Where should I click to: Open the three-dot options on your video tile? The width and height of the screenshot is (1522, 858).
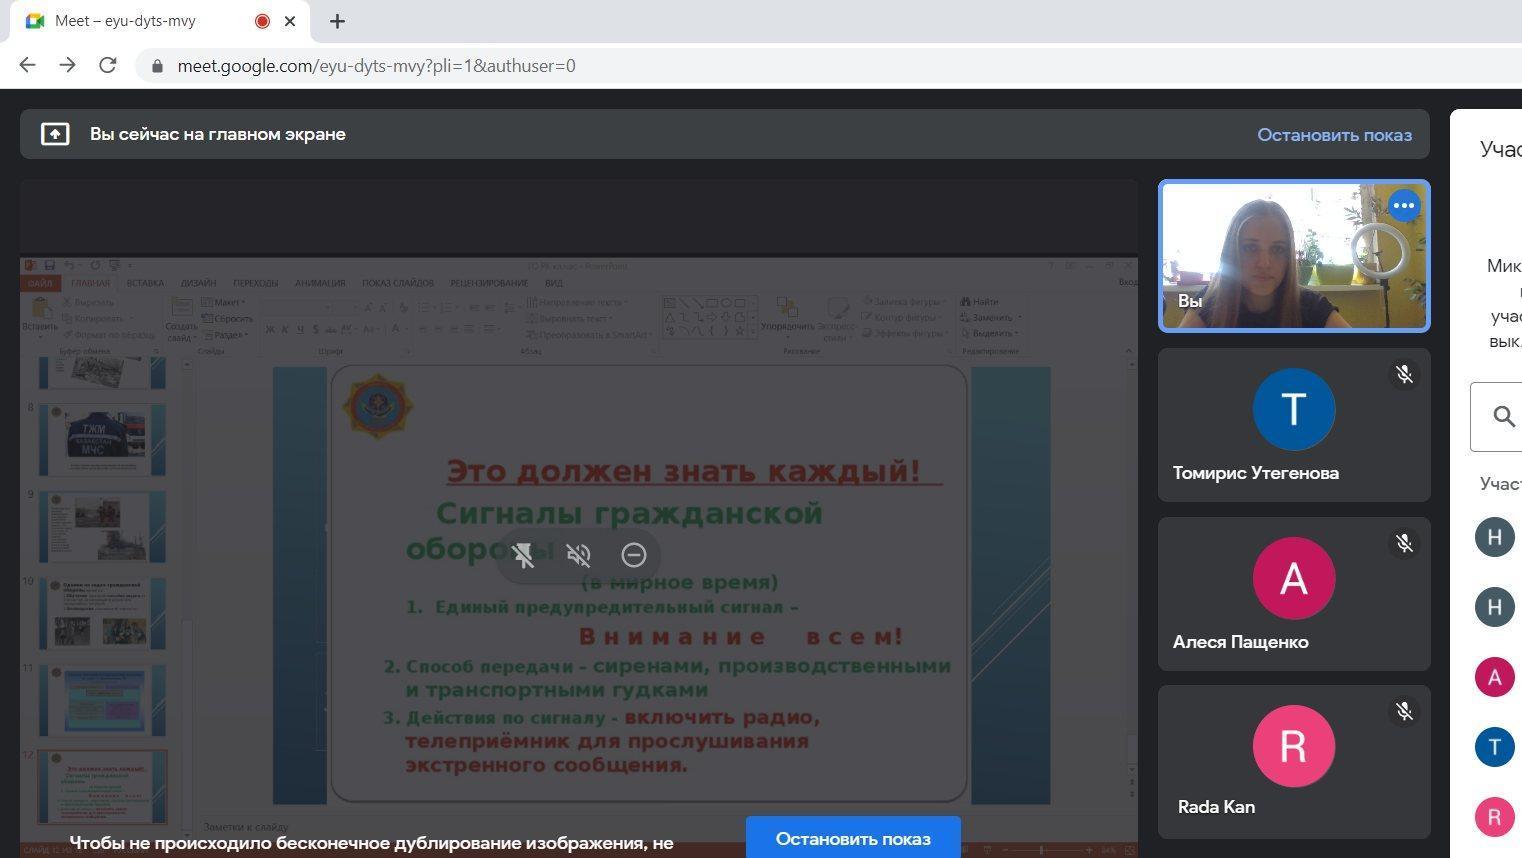point(1404,206)
